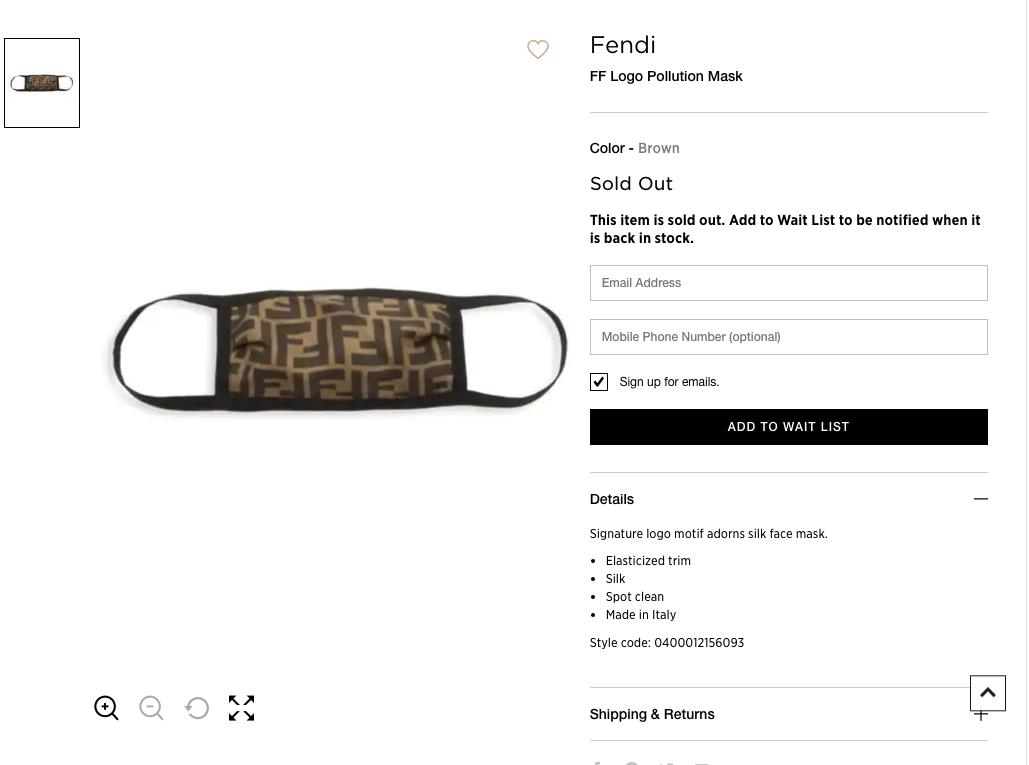Expand the Shipping & Returns section
Screen dimensions: 1029x765
980,714
